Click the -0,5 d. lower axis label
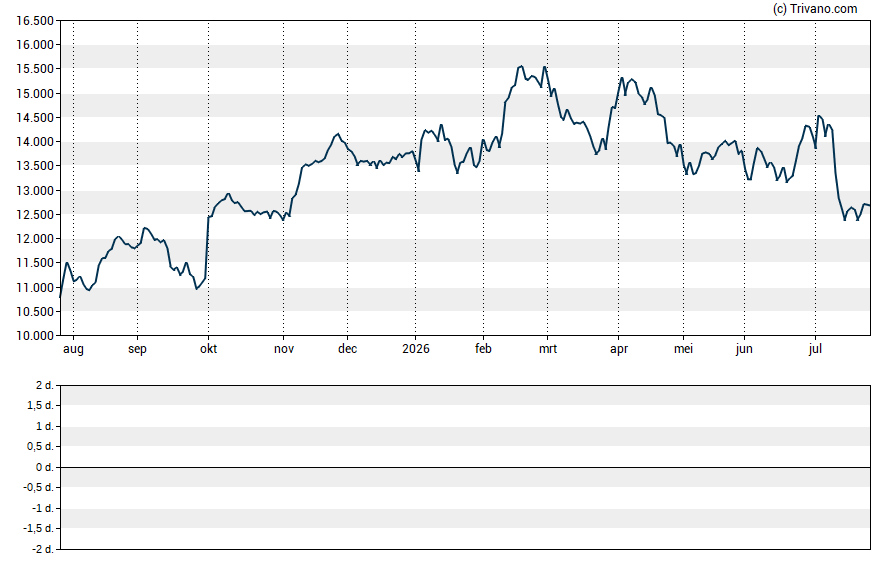 click(x=39, y=487)
